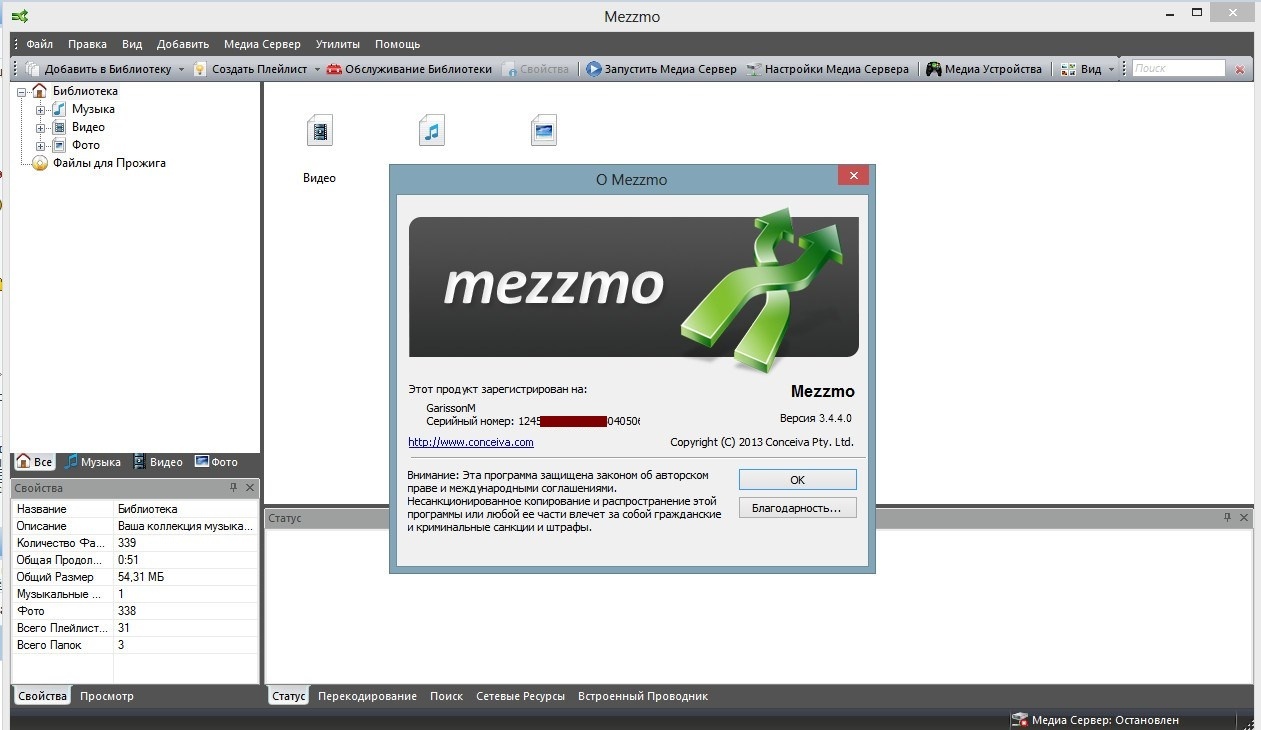Open dropdown arrow next to Вид toolbar button
The width and height of the screenshot is (1261, 730).
(1111, 70)
